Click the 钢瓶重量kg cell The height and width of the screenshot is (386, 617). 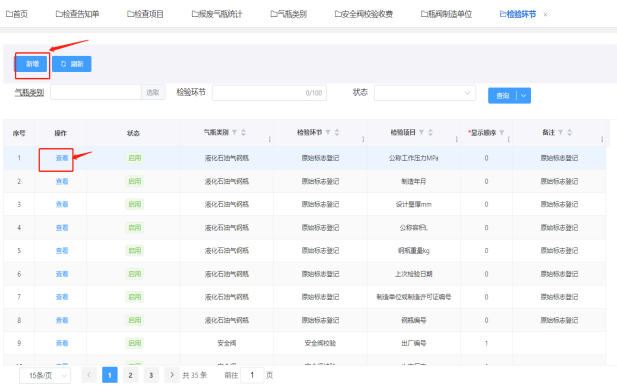coord(414,251)
